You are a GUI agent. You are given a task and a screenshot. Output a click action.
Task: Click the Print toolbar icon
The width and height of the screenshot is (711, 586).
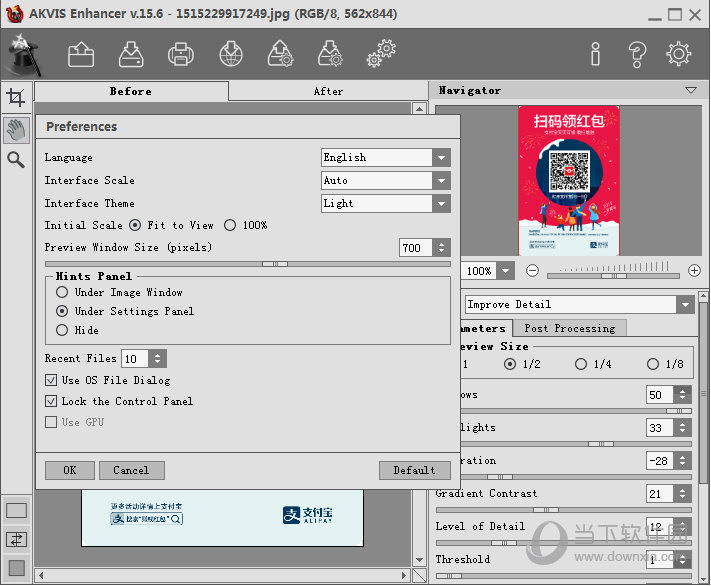point(181,54)
